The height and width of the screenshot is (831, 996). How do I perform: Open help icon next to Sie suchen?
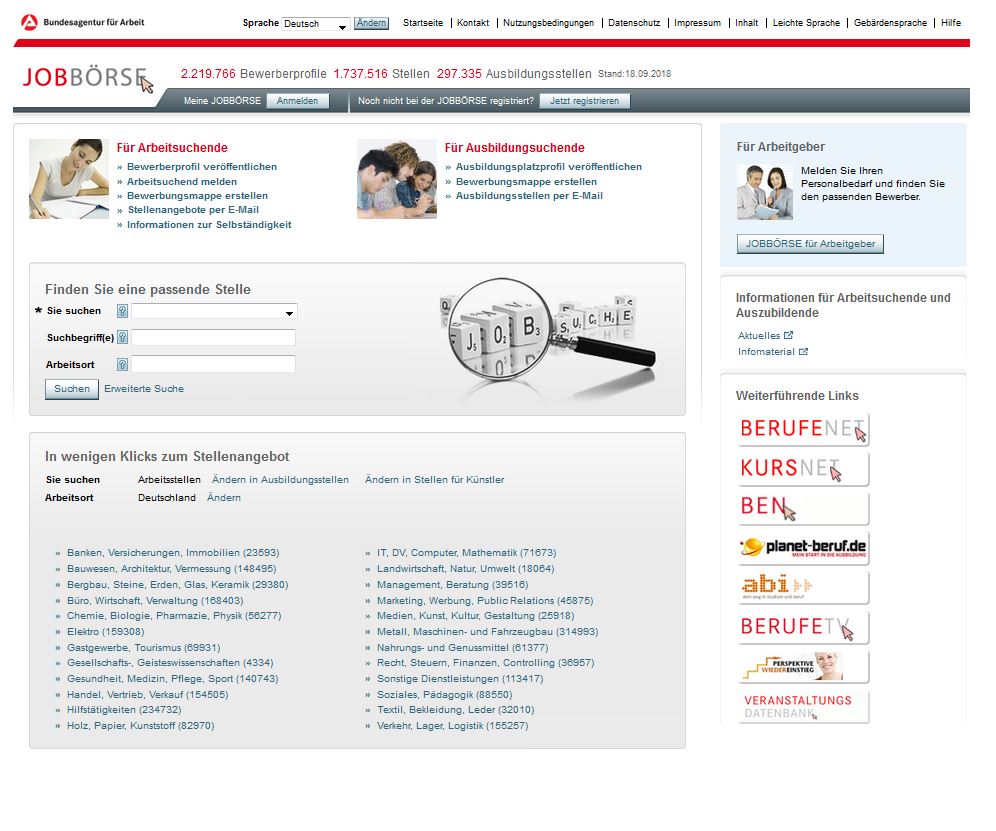click(123, 311)
